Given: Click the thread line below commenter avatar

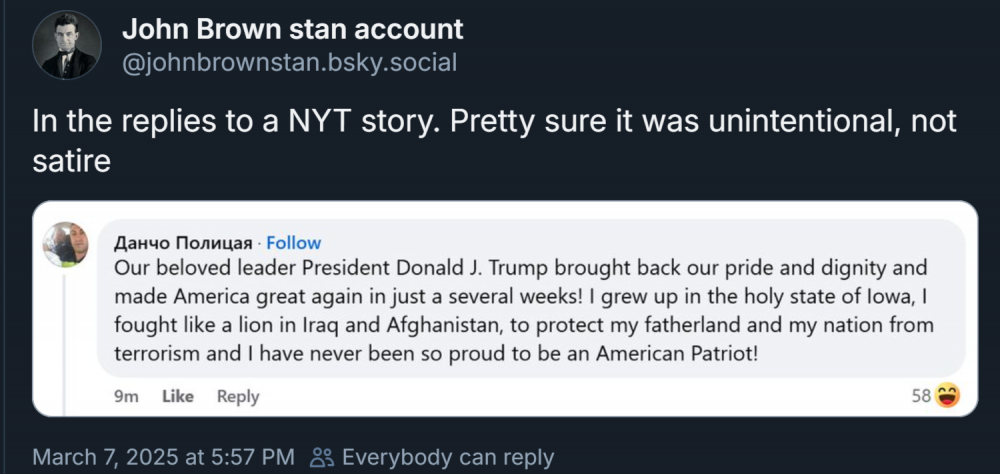Looking at the screenshot, I should [66, 330].
